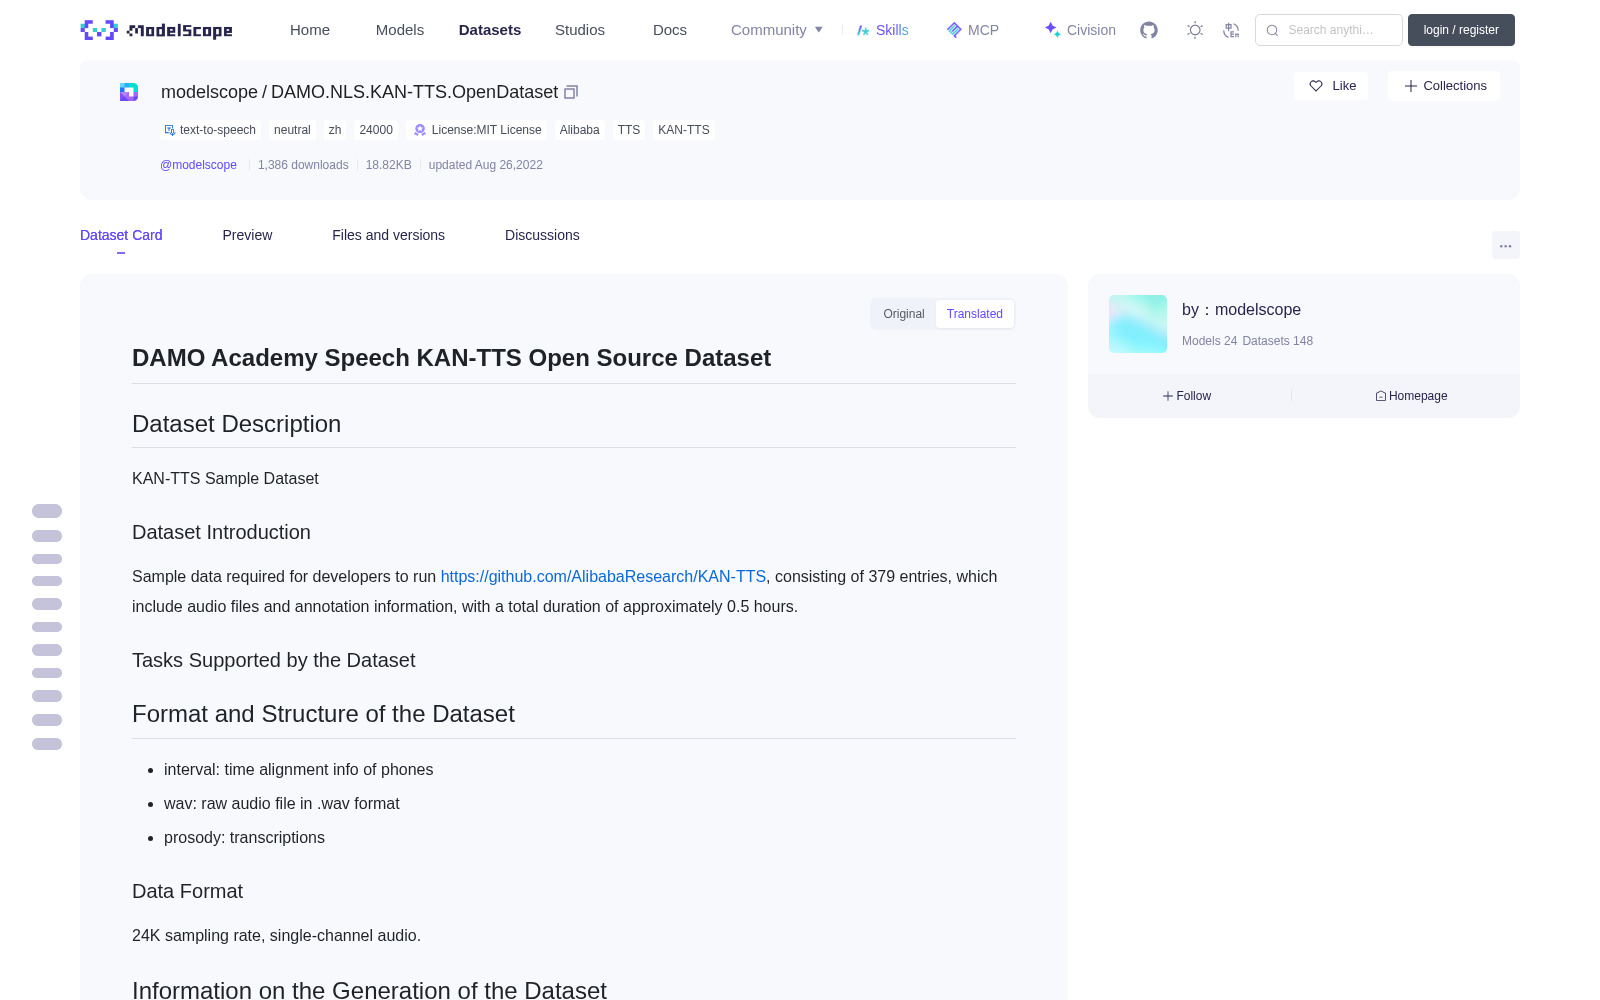Open the Models menu item
The image size is (1600, 1000).
coord(400,30)
